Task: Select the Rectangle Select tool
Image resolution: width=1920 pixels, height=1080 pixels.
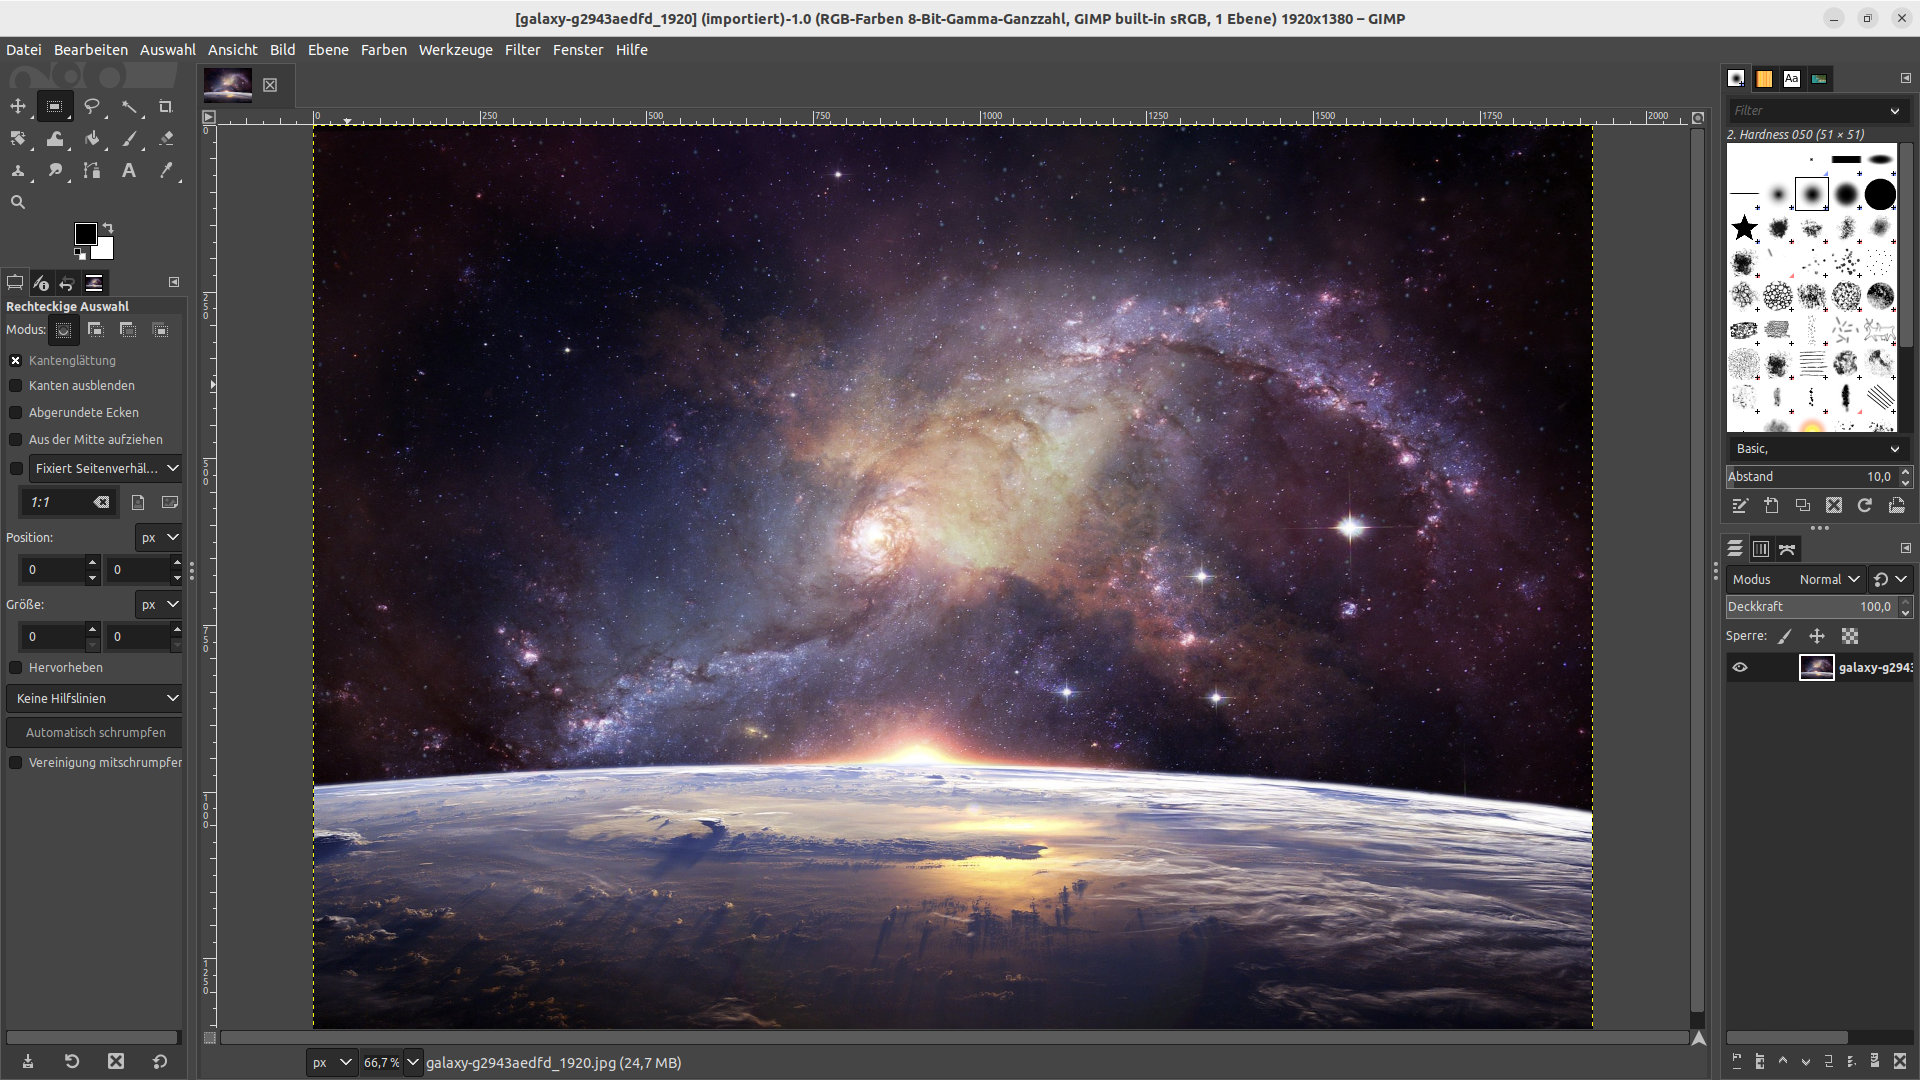Action: point(55,106)
